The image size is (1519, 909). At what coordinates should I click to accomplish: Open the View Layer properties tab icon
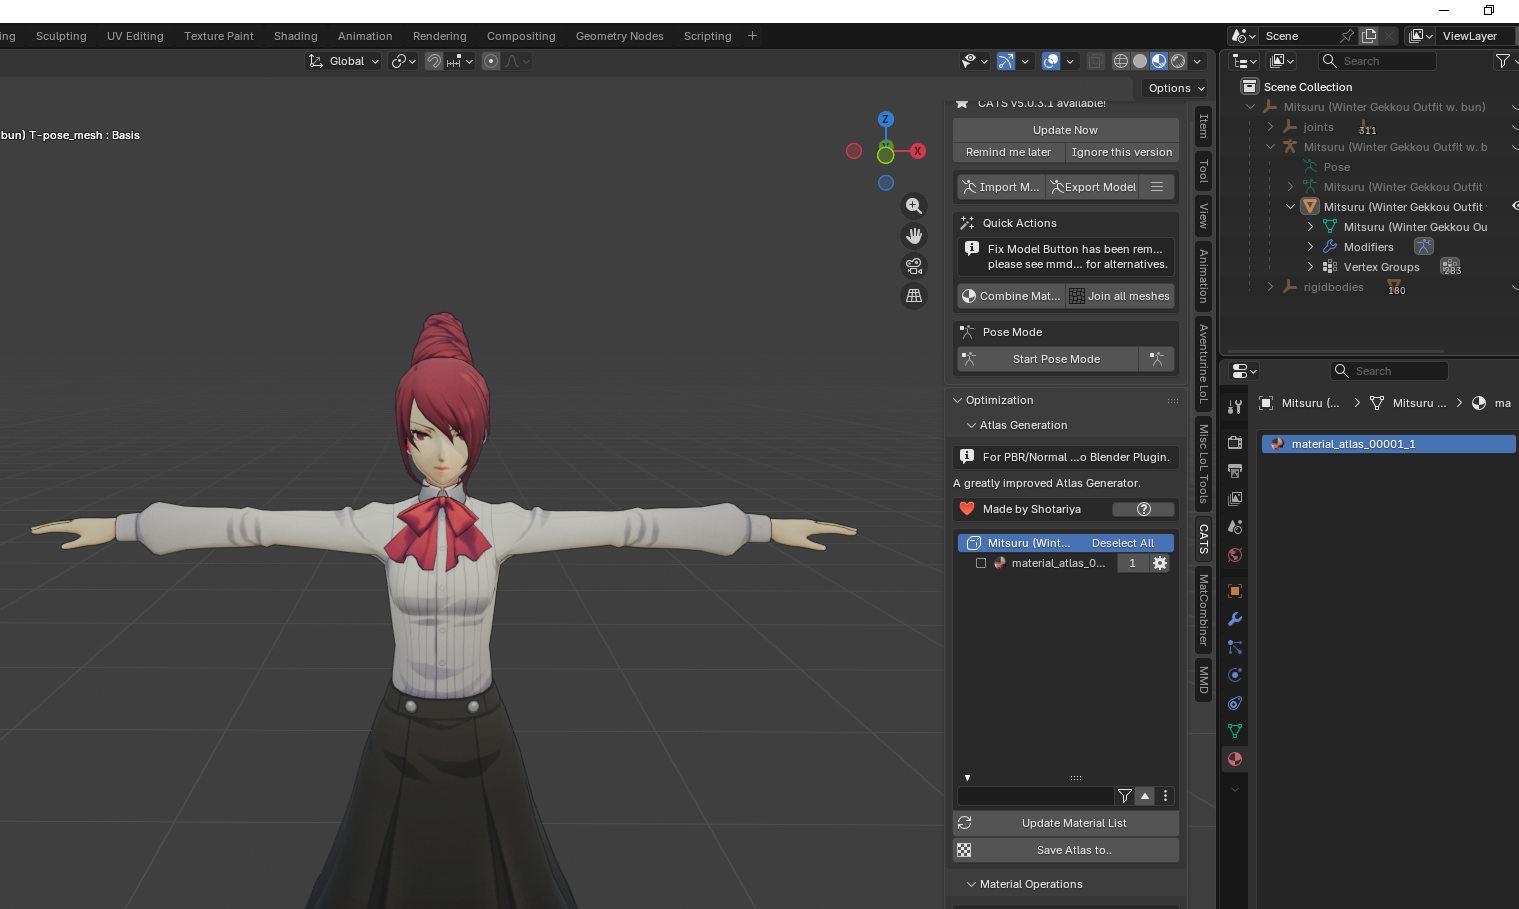coord(1235,499)
